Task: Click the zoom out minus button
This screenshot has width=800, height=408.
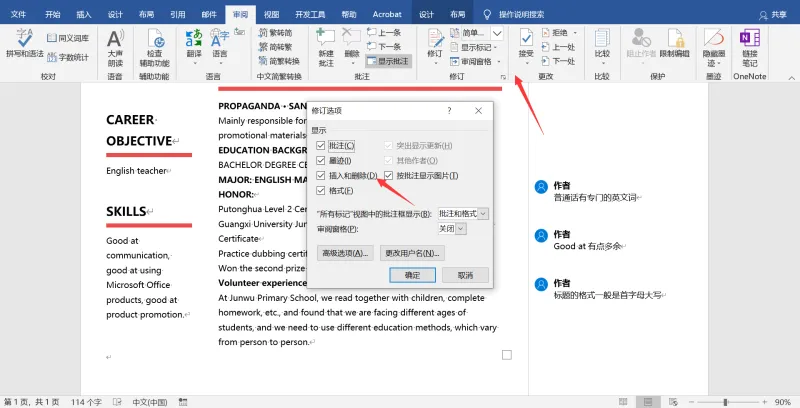Action: 691,402
